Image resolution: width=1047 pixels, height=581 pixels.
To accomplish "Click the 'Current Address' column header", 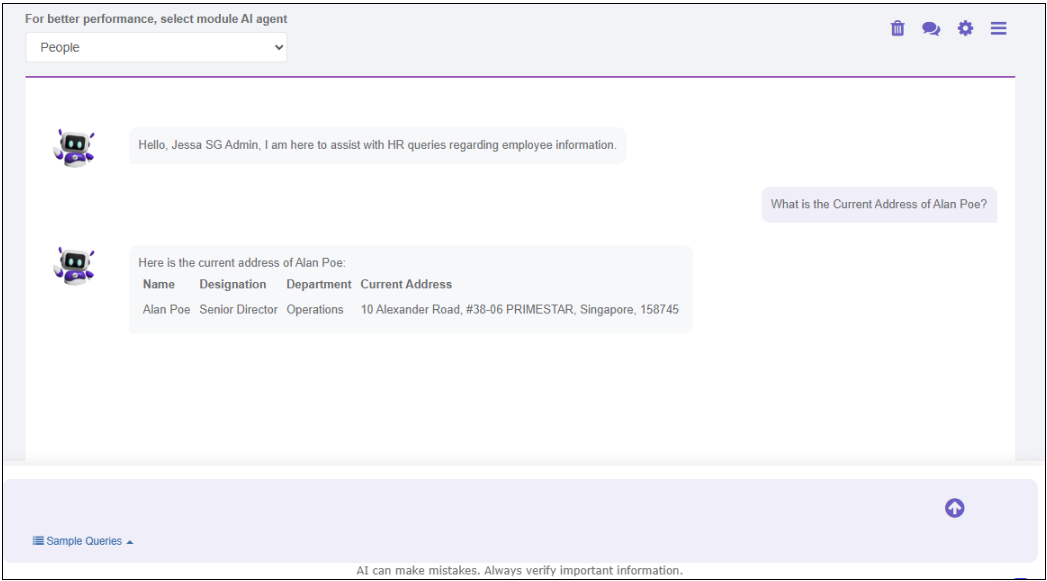I will tap(406, 284).
